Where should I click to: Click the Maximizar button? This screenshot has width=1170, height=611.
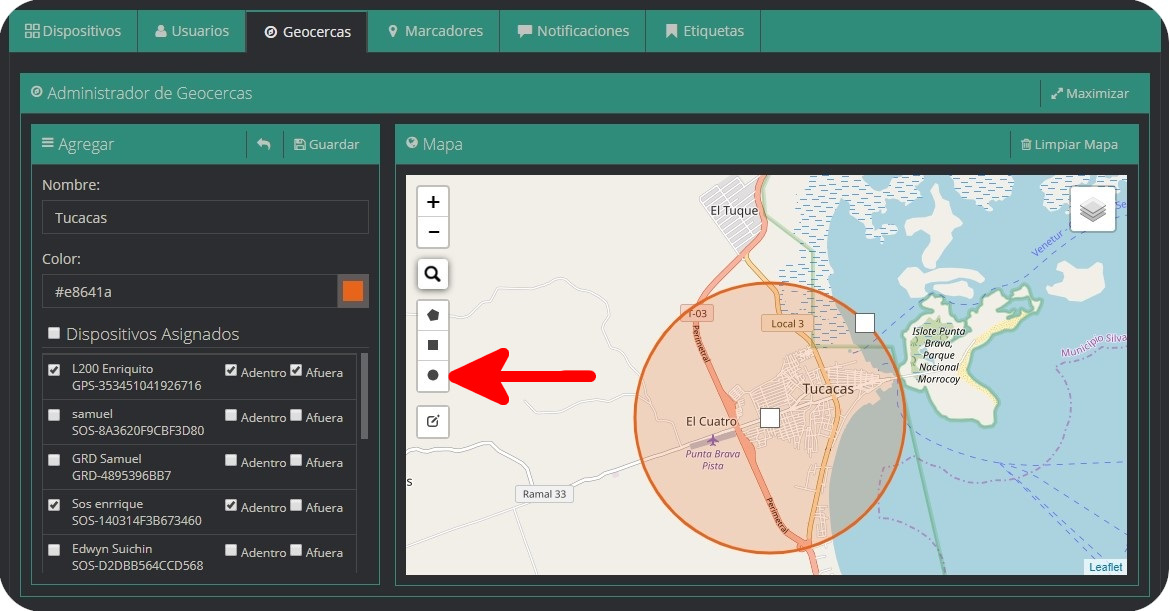click(1089, 93)
